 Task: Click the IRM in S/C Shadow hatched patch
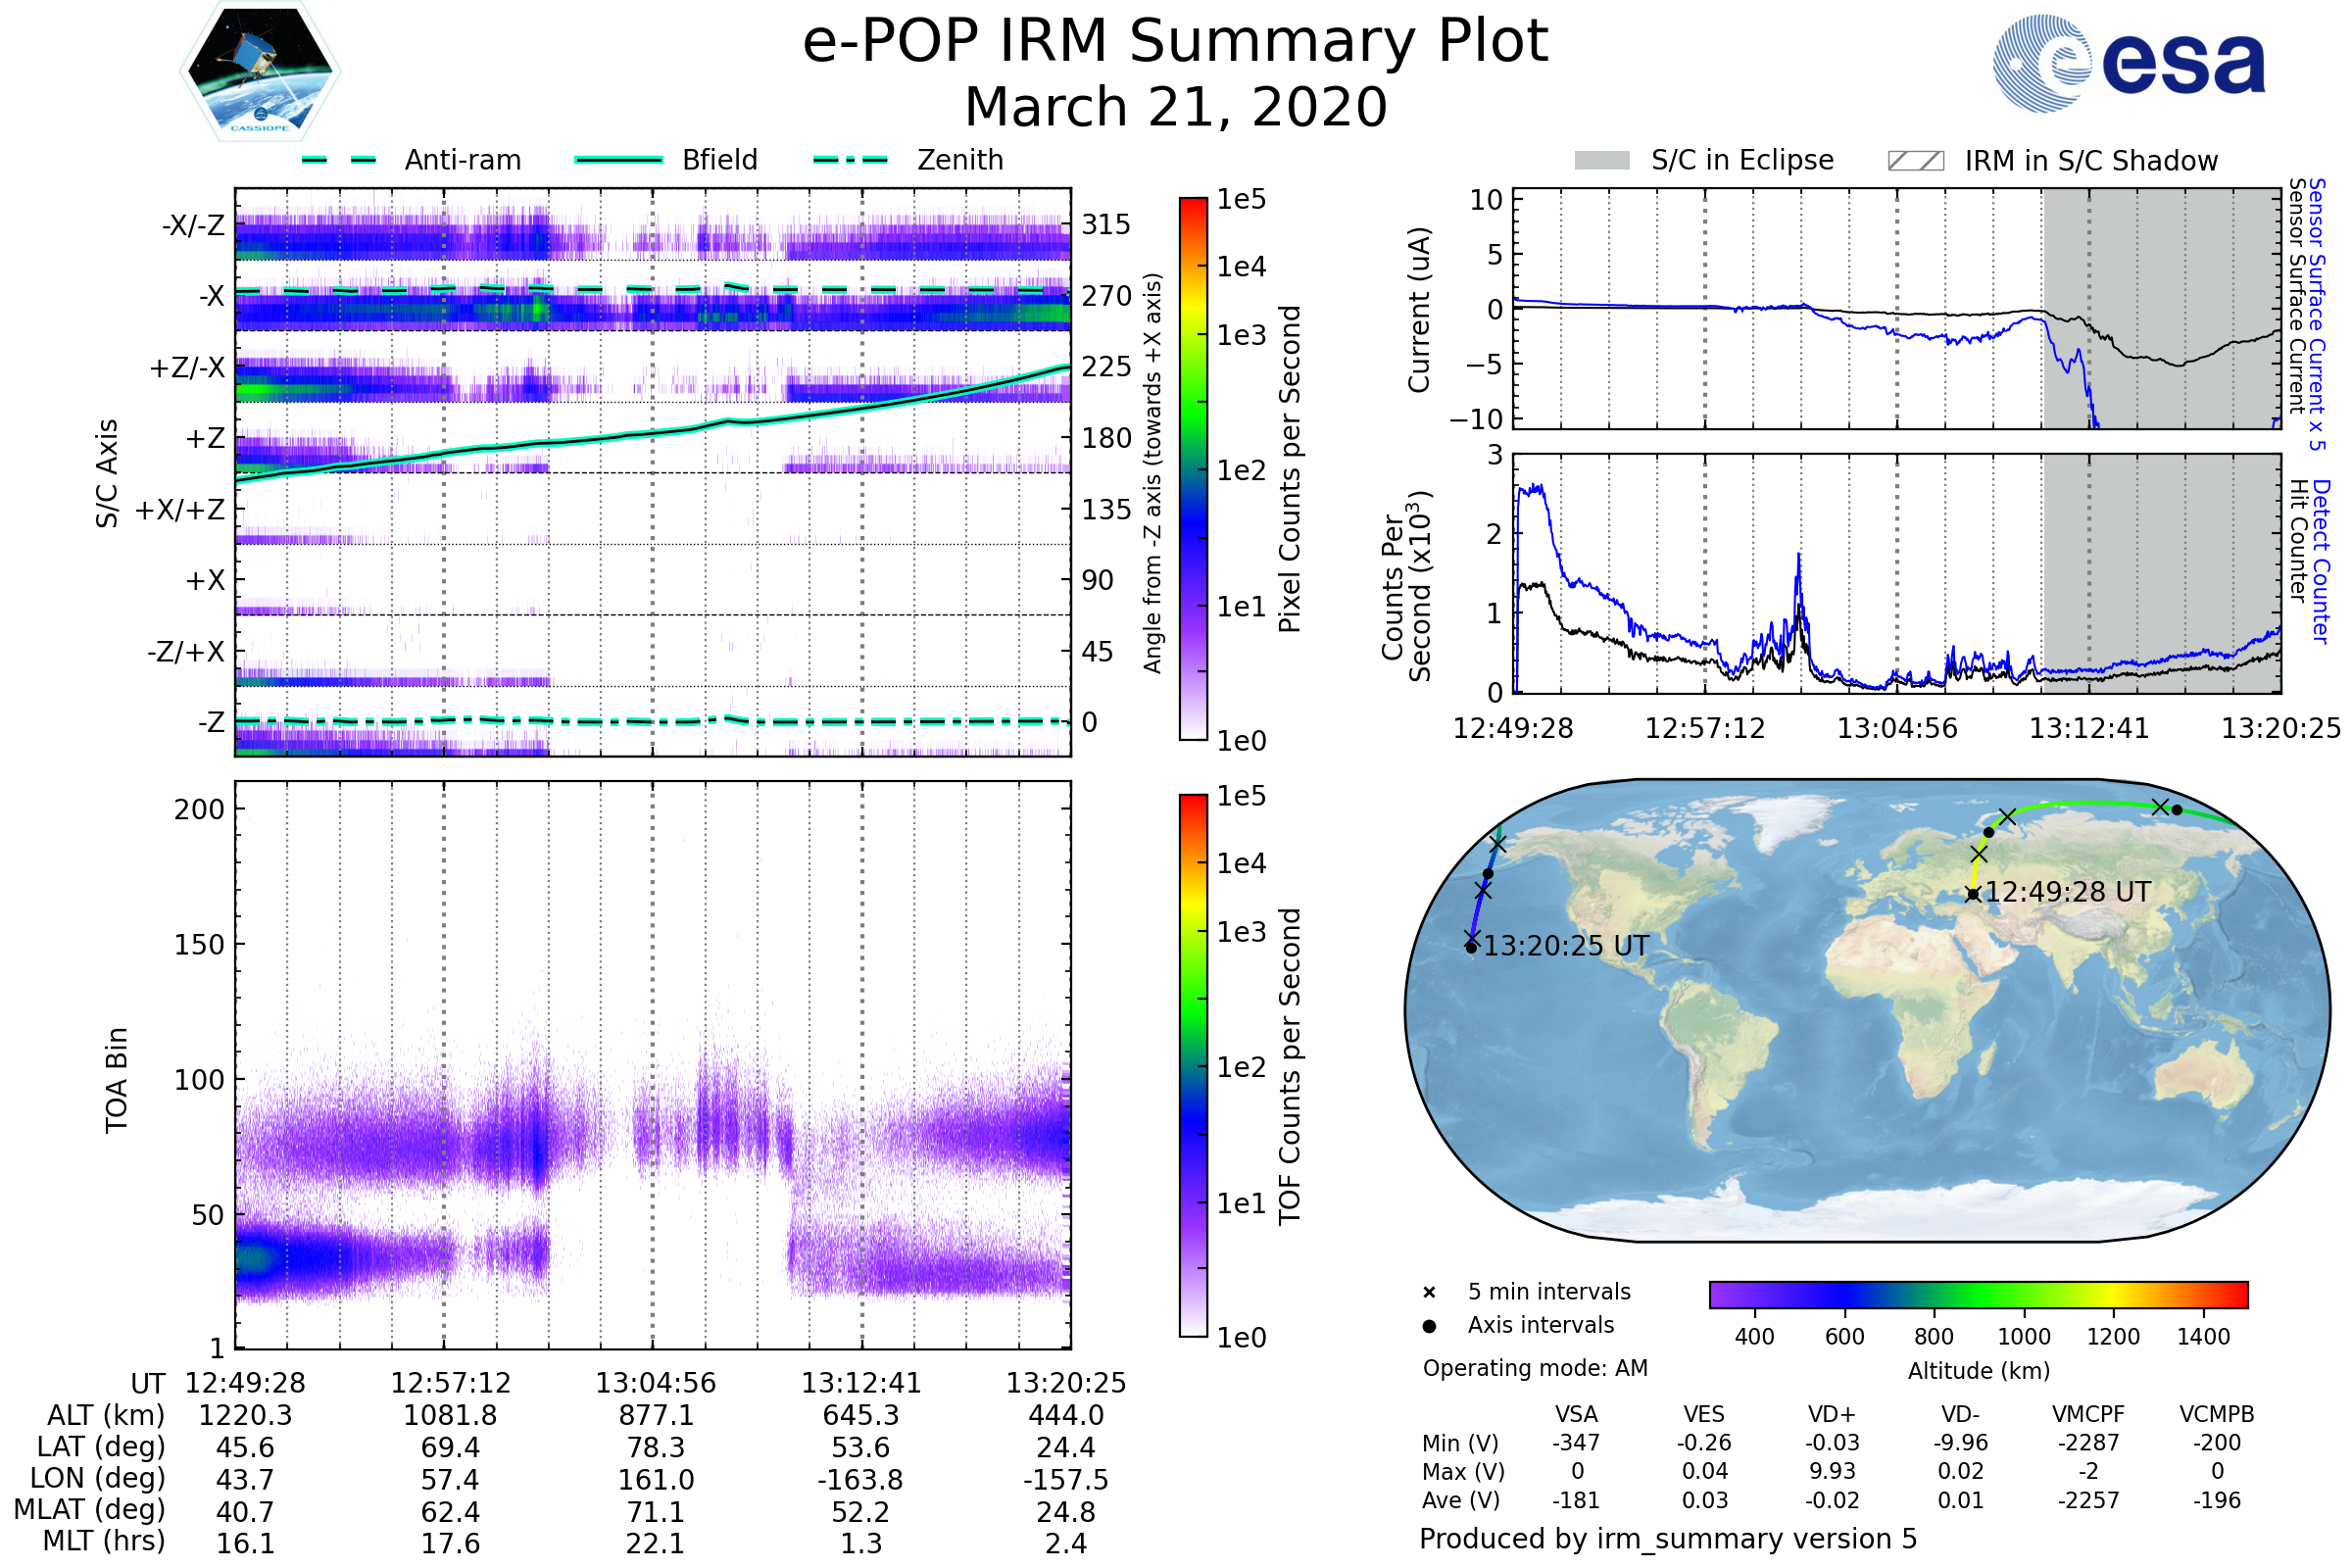(x=1915, y=161)
